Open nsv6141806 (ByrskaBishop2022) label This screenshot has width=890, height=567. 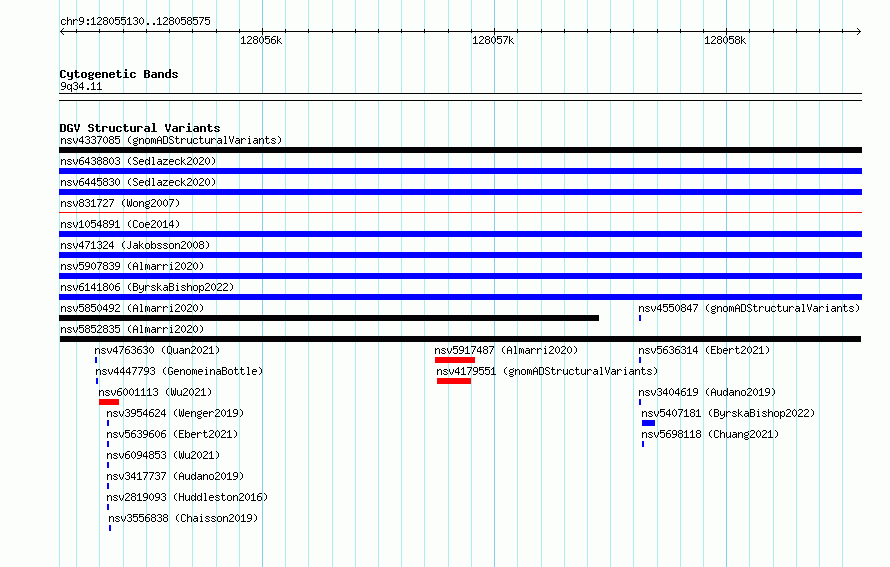(x=147, y=287)
